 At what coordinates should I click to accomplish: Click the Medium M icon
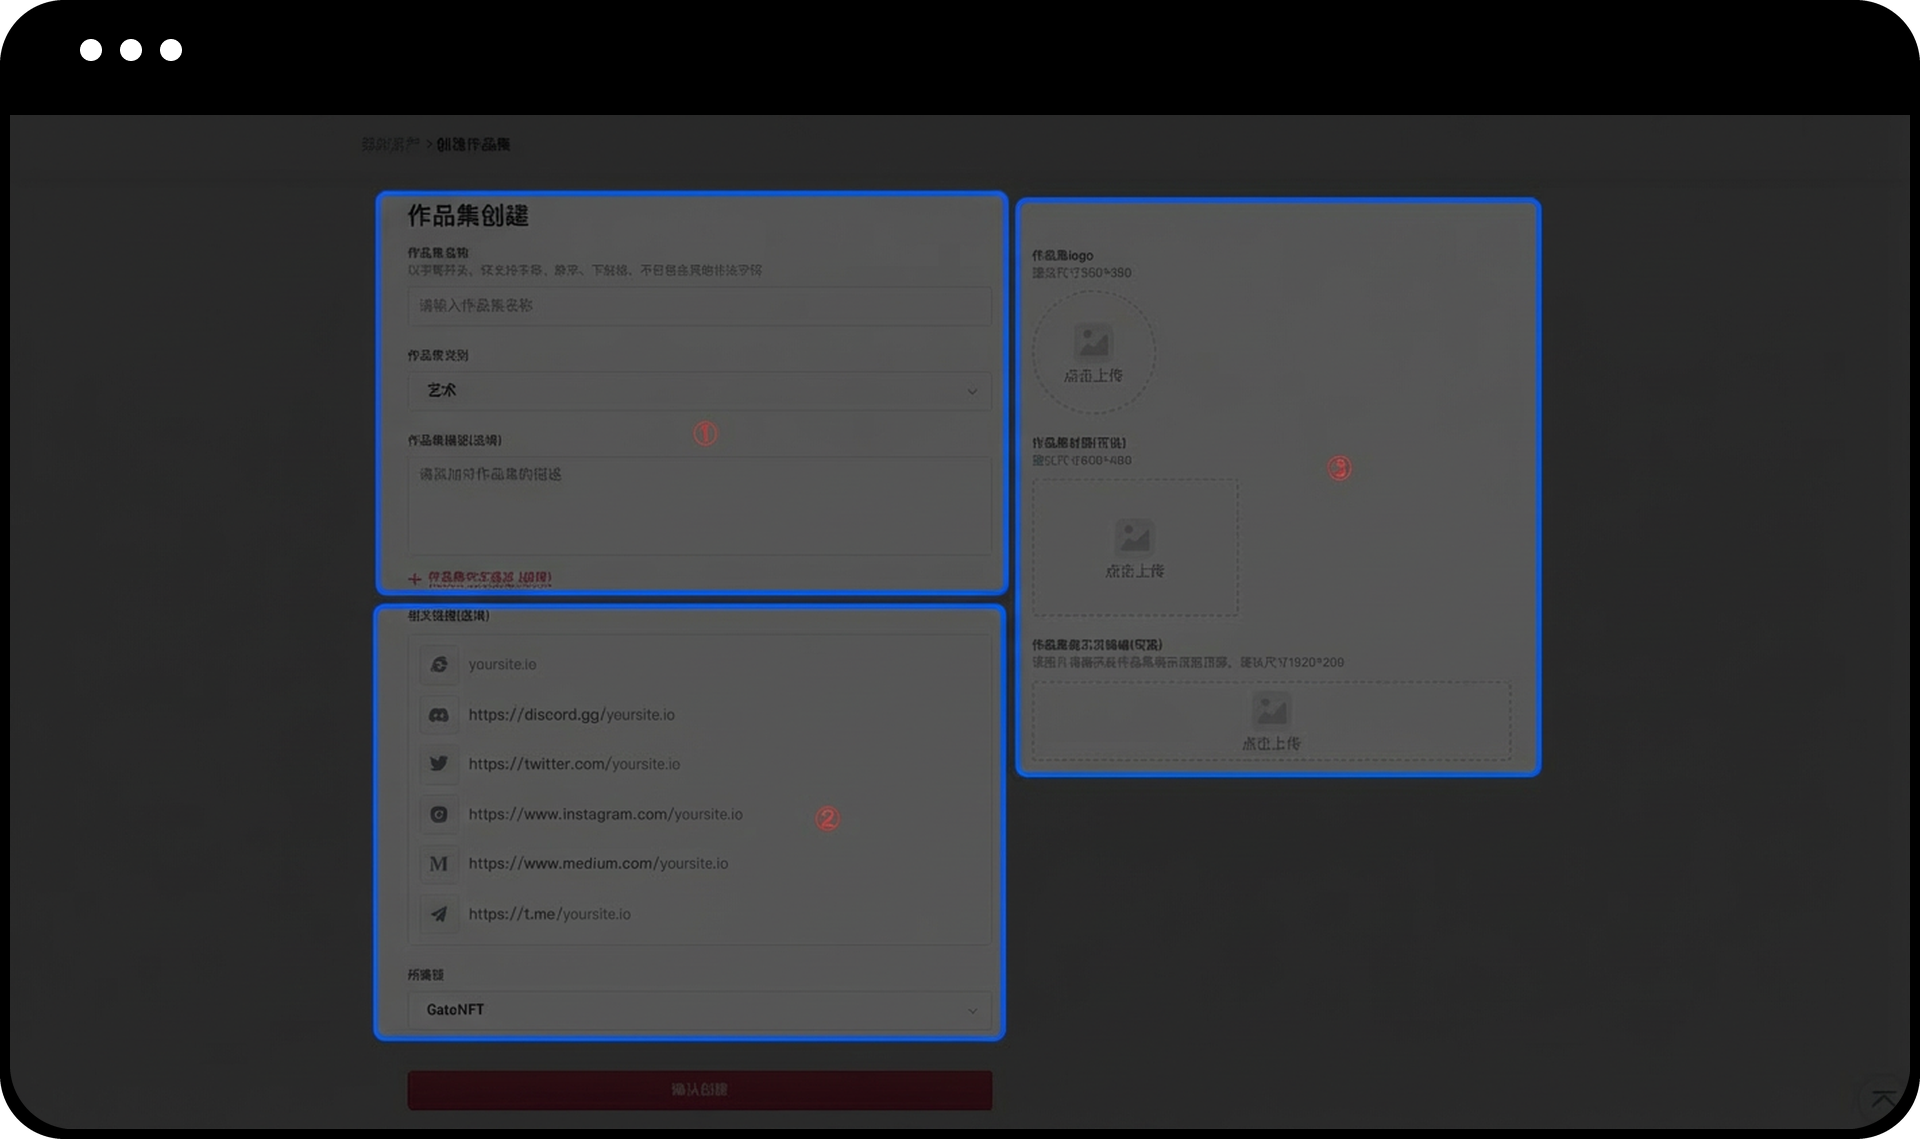click(439, 864)
